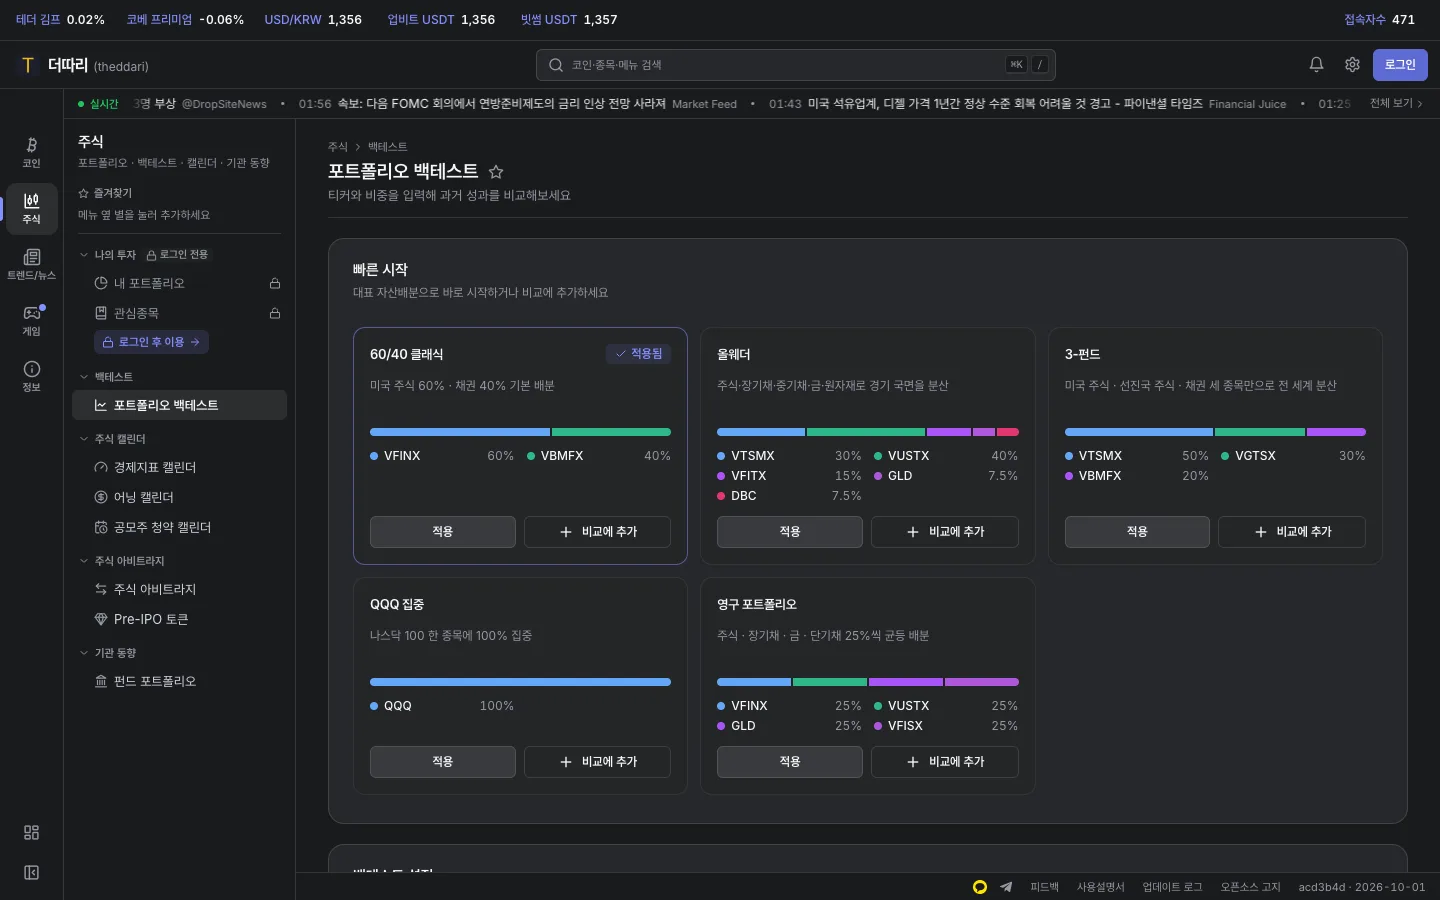This screenshot has width=1440, height=900.
Task: Click 빗썸 USDT 1,357 price
Action: click(569, 20)
